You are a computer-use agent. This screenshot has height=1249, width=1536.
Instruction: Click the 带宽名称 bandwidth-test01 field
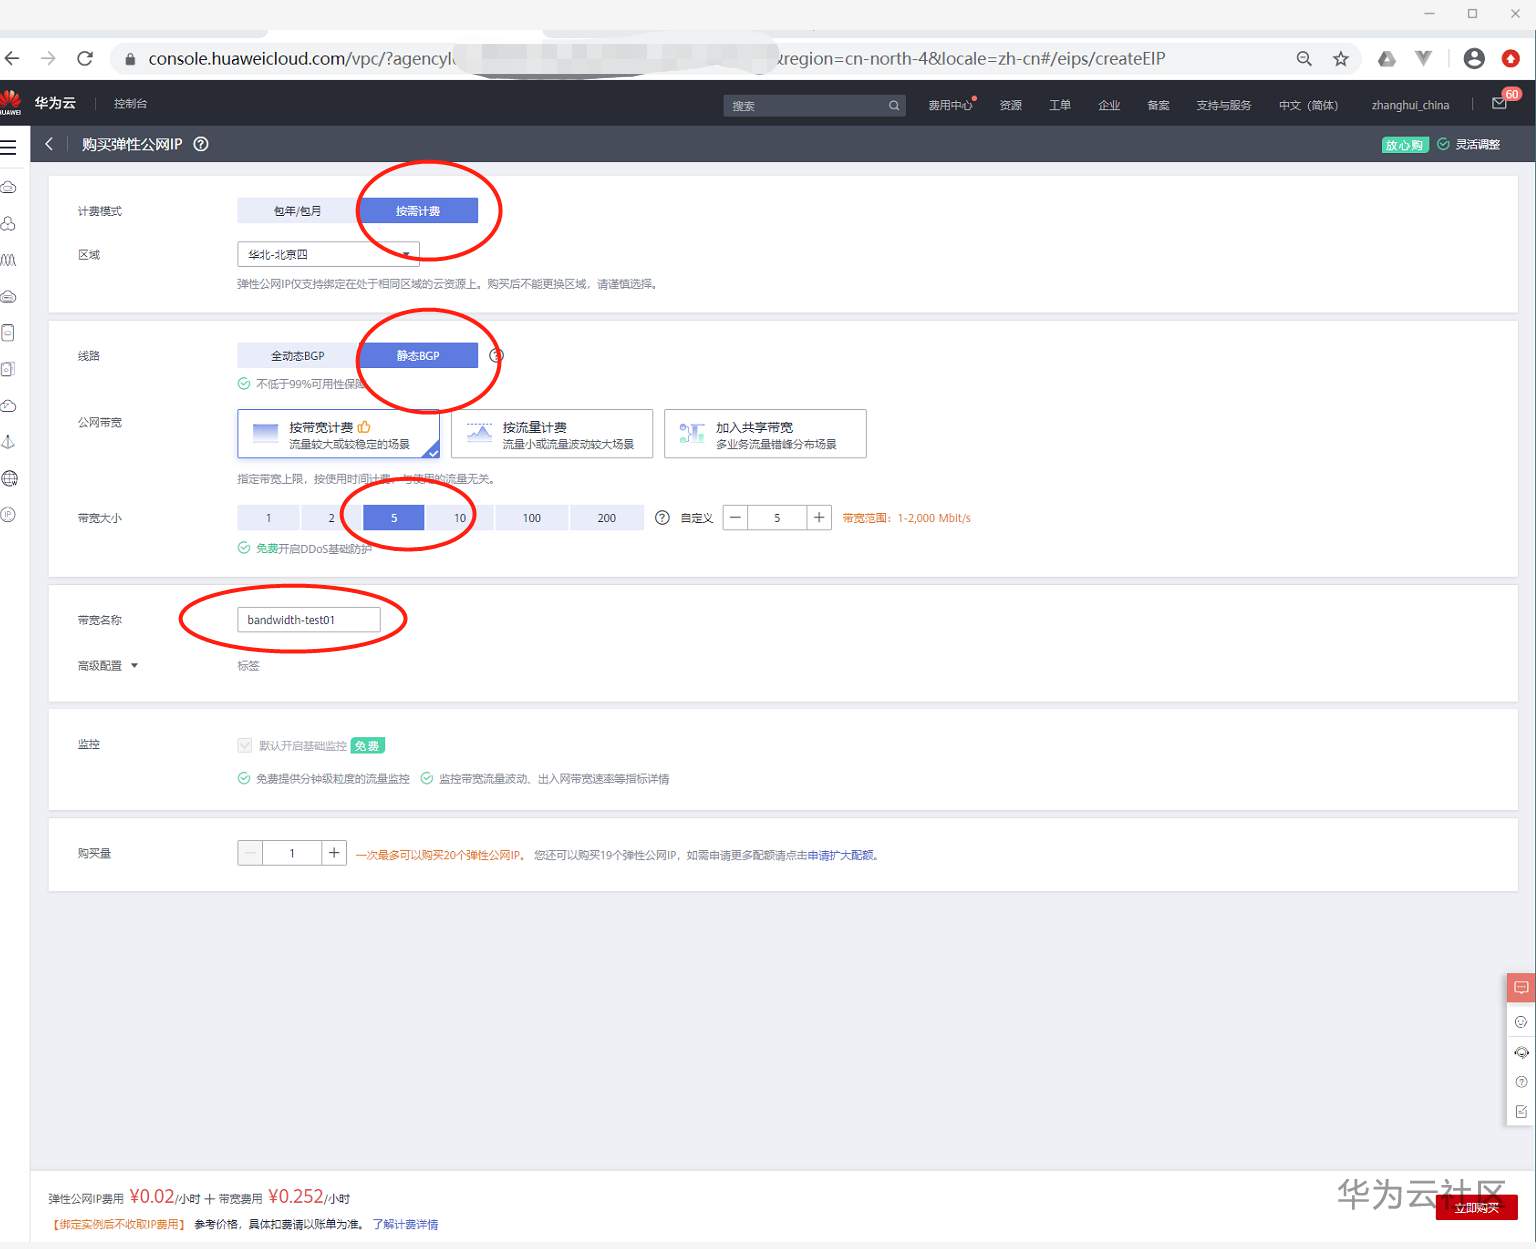(x=309, y=620)
